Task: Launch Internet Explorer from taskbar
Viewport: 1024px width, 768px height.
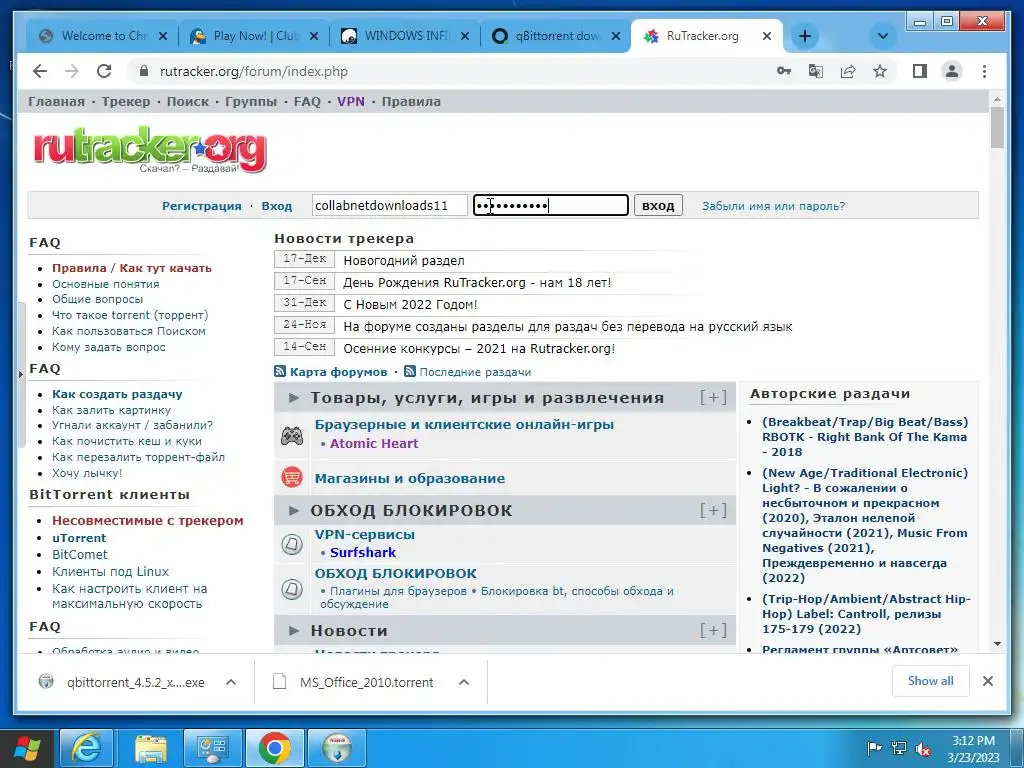Action: [x=87, y=748]
